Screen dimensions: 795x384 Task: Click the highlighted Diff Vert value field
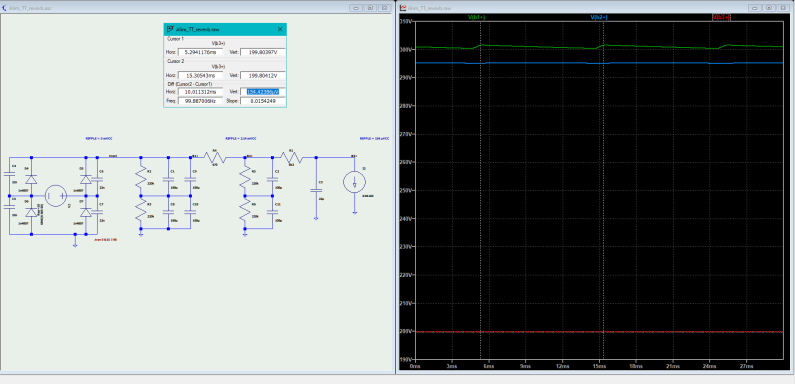click(262, 92)
